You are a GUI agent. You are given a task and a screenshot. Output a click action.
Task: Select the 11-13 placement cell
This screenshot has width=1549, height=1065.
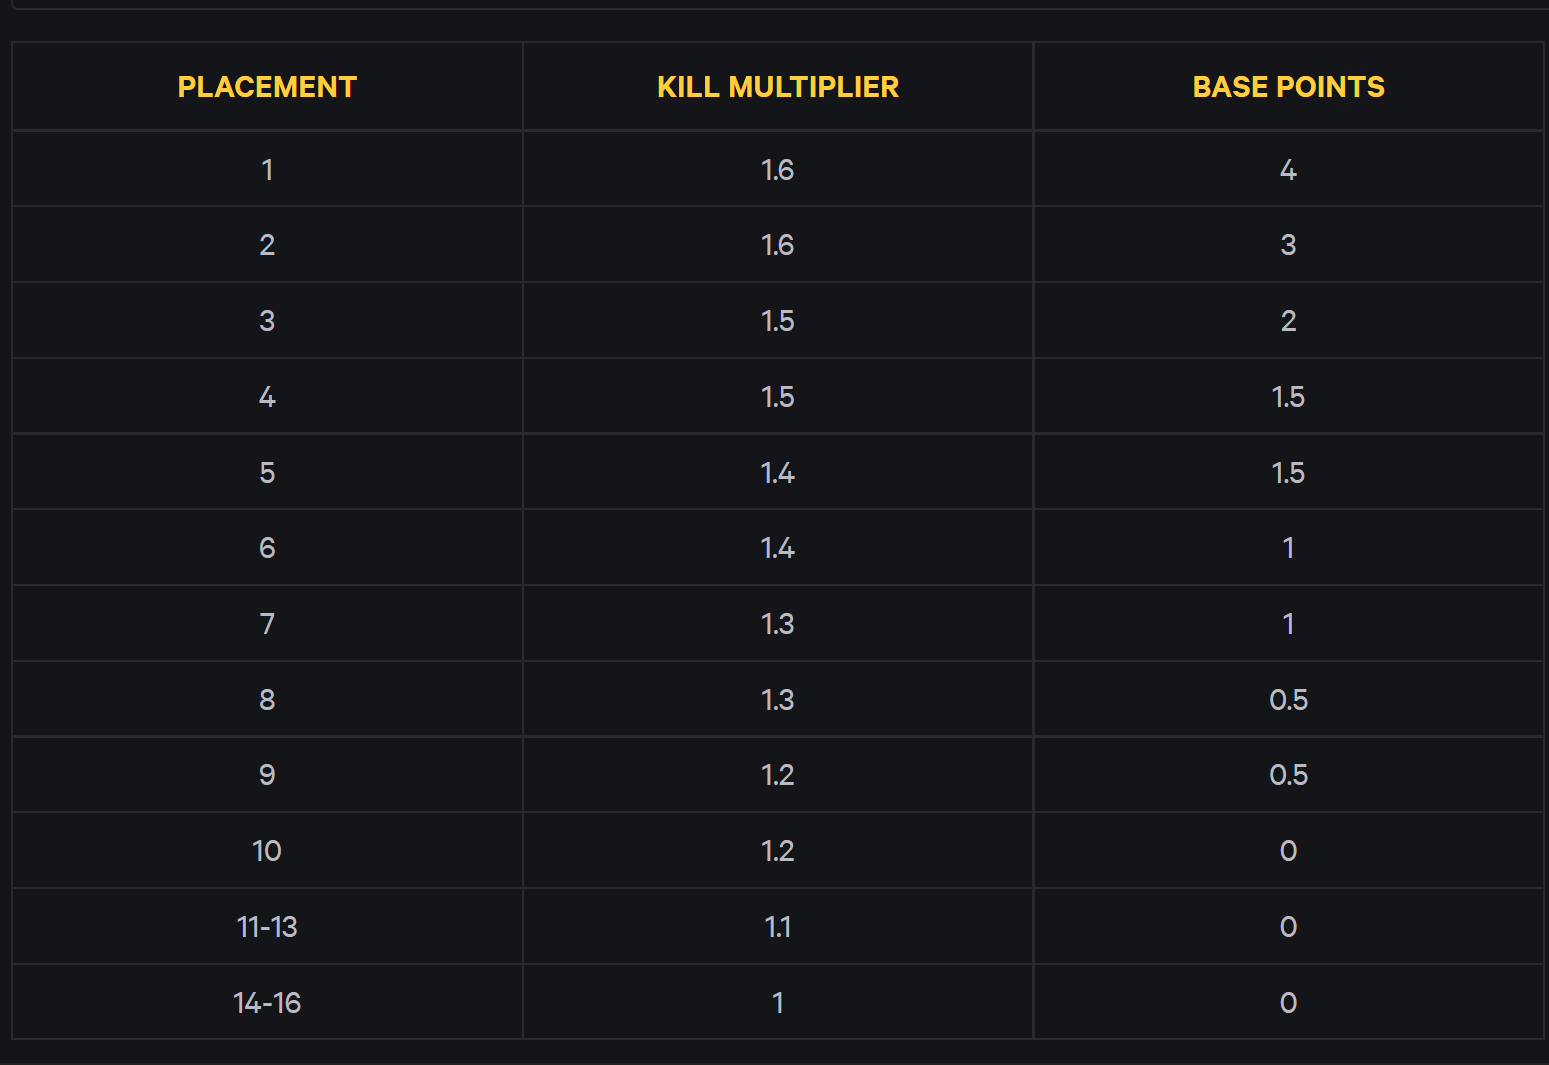(x=267, y=927)
